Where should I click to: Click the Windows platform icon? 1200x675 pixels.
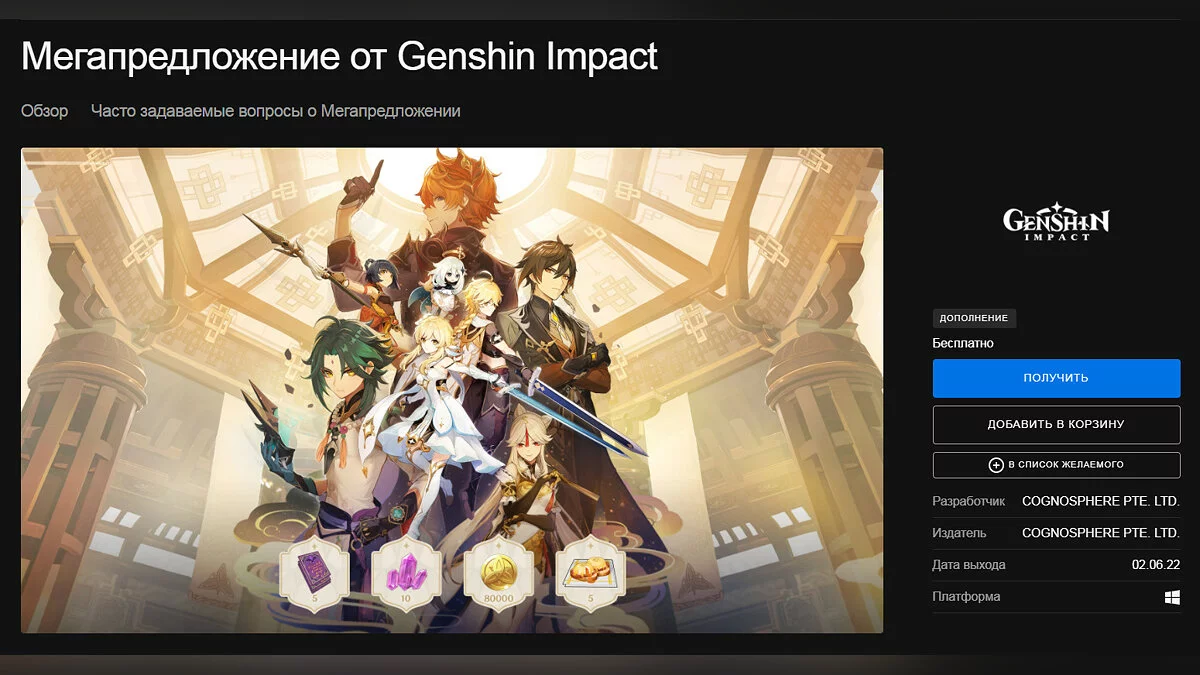(1172, 597)
